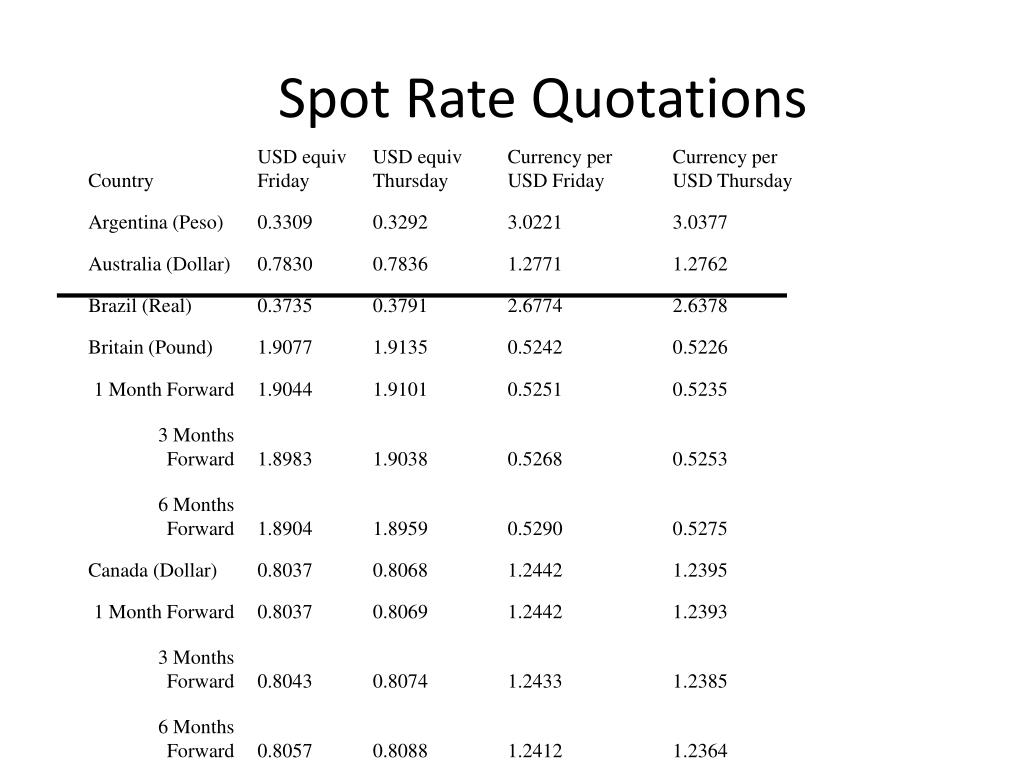Click Brazil's currency value 2.6774
The image size is (1024, 768).
534,306
